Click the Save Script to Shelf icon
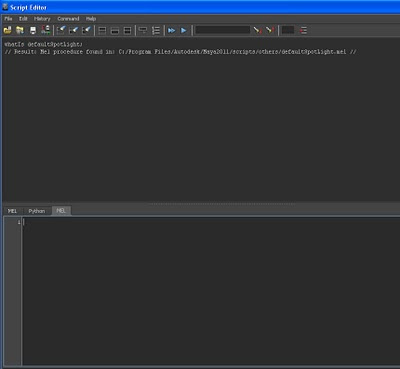400x369 pixels. (x=46, y=30)
